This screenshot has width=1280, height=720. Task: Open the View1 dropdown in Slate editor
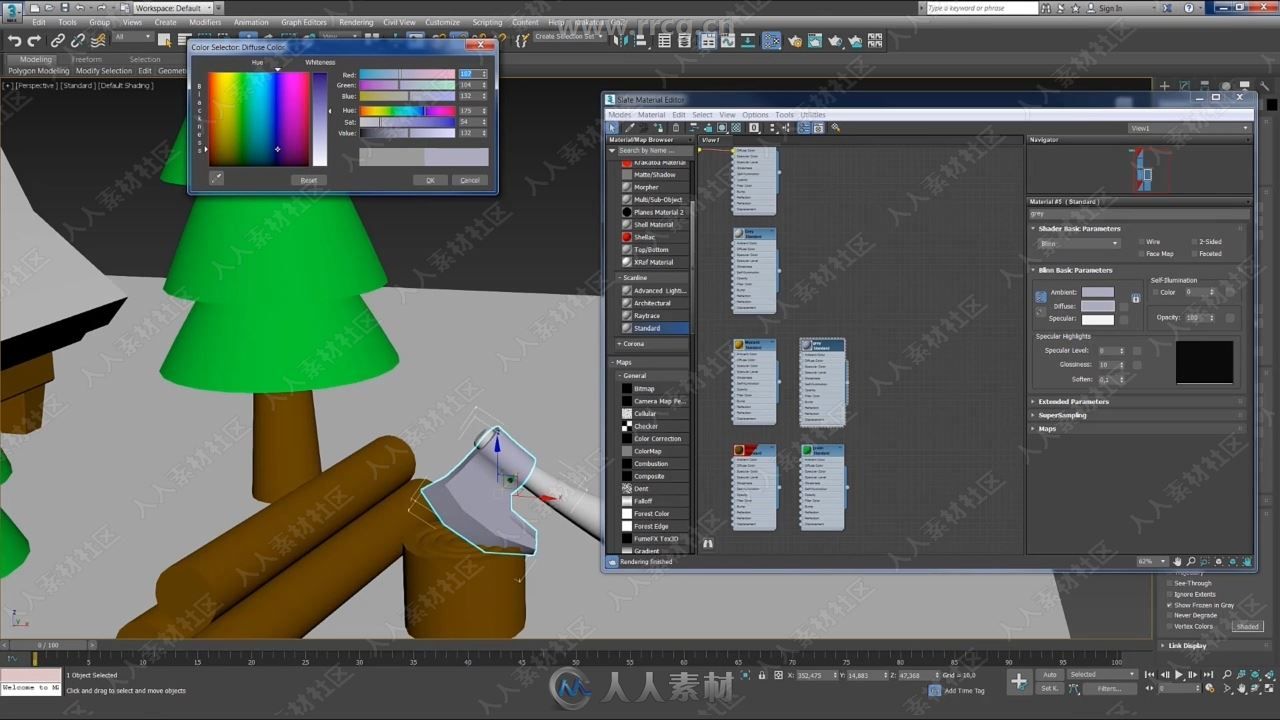tap(1189, 128)
